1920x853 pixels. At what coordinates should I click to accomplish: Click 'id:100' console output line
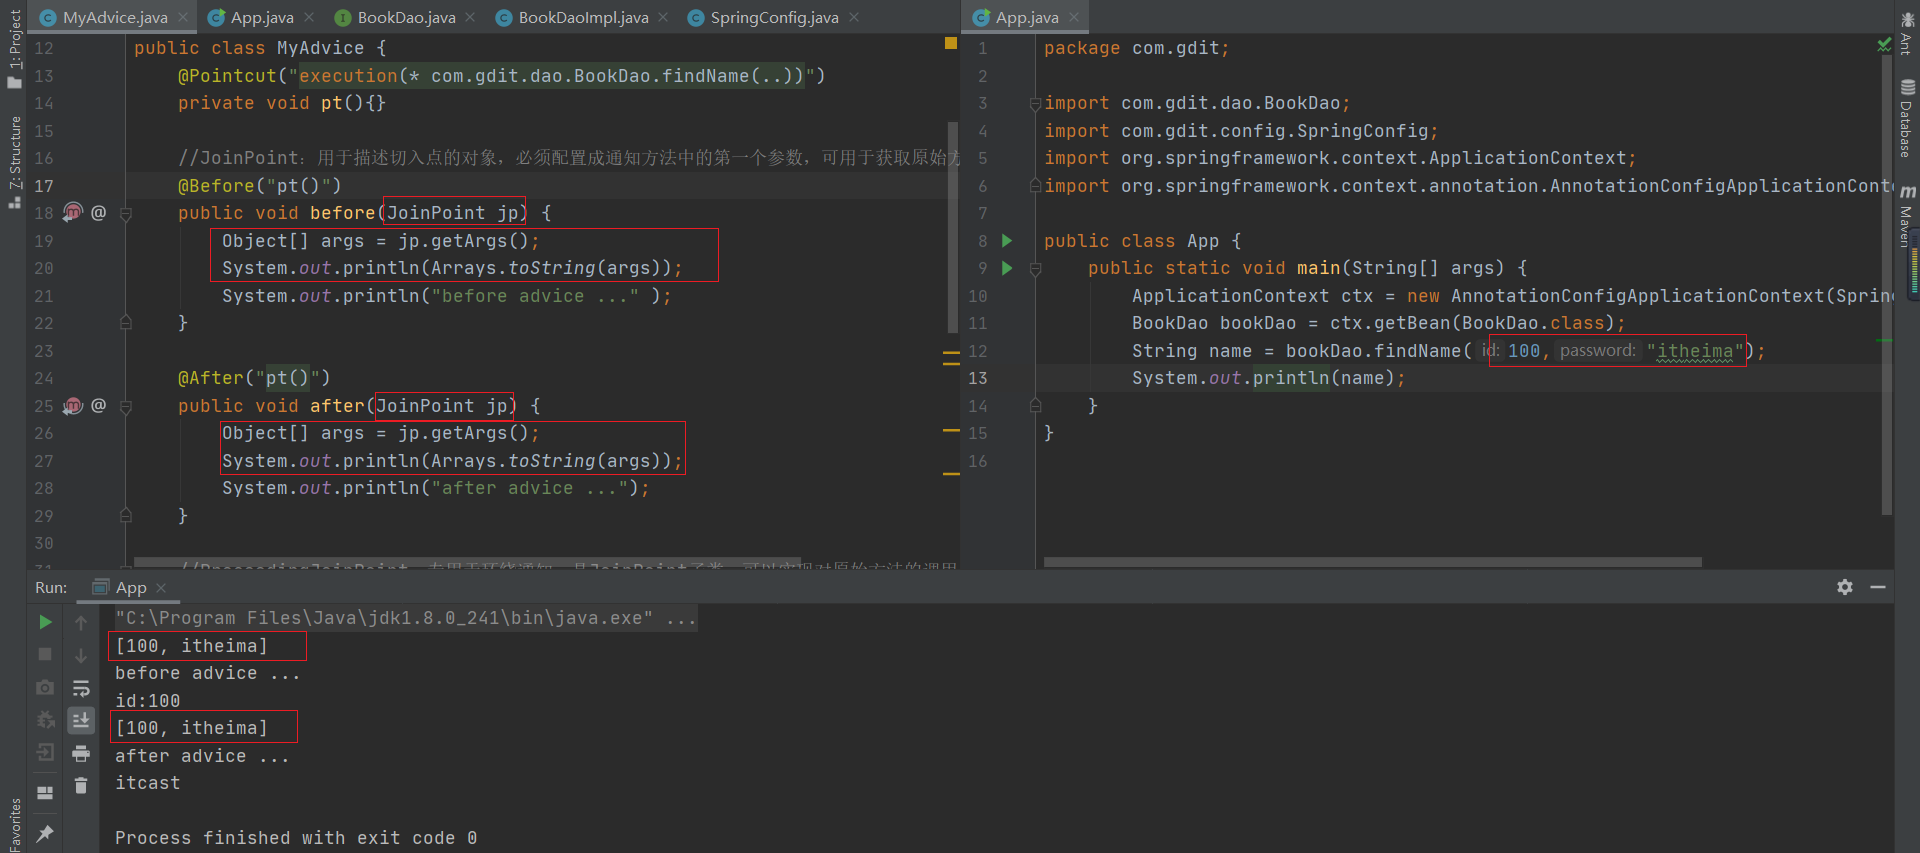point(148,701)
